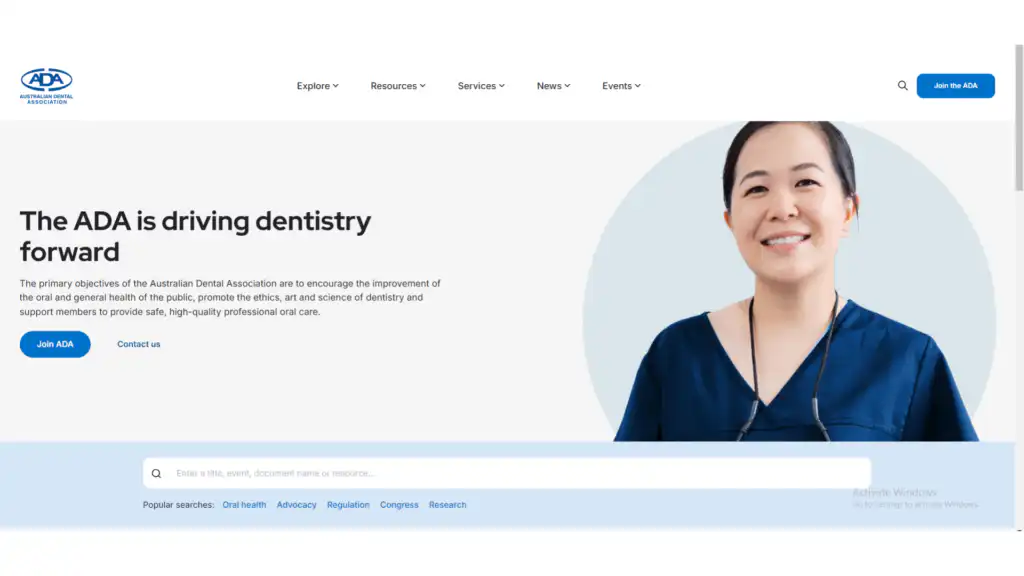Choose the 'Oral health' popular search

click(244, 505)
